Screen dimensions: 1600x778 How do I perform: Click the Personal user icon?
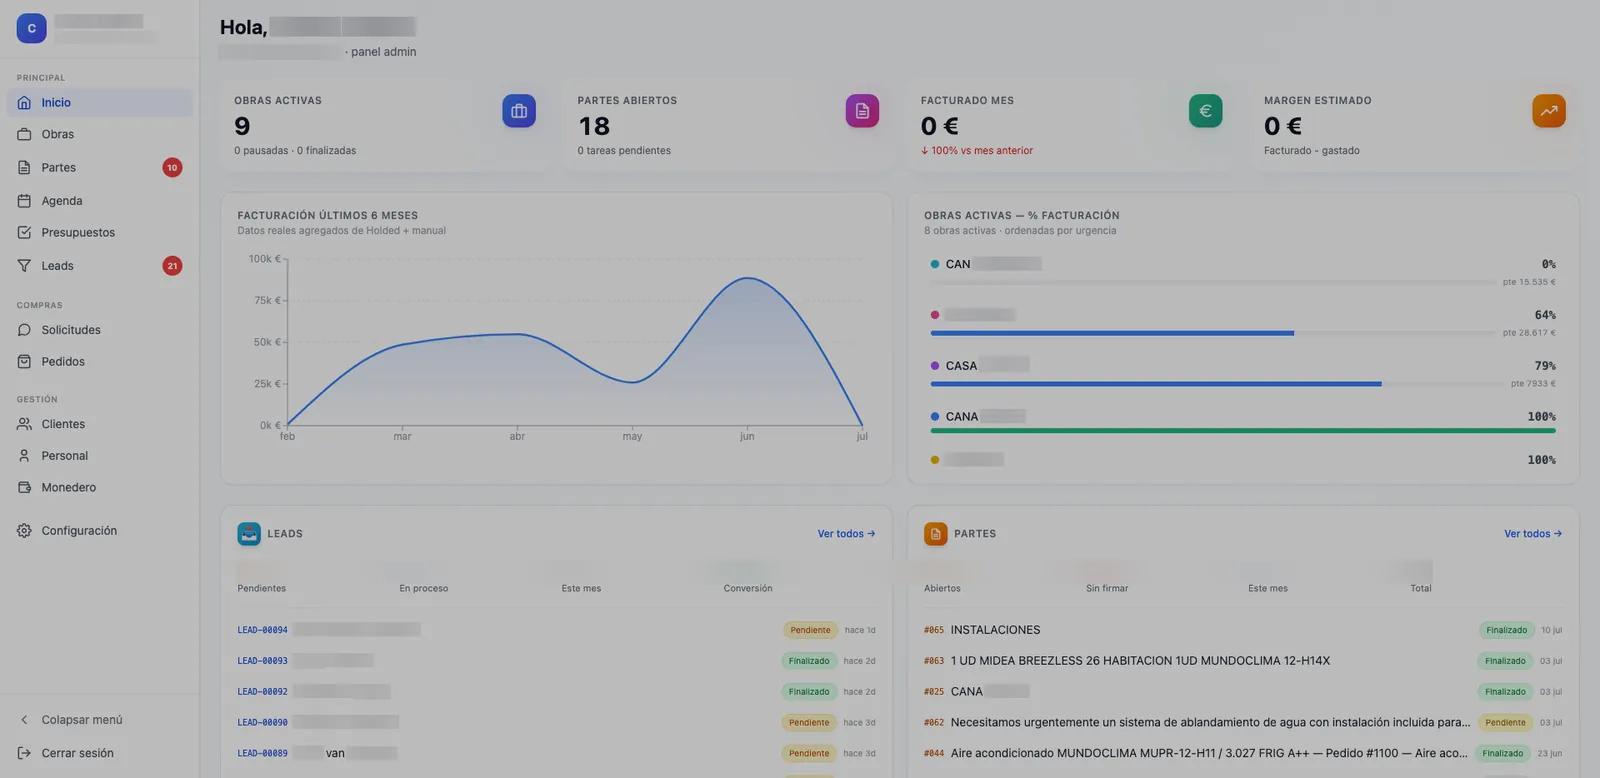tap(24, 456)
